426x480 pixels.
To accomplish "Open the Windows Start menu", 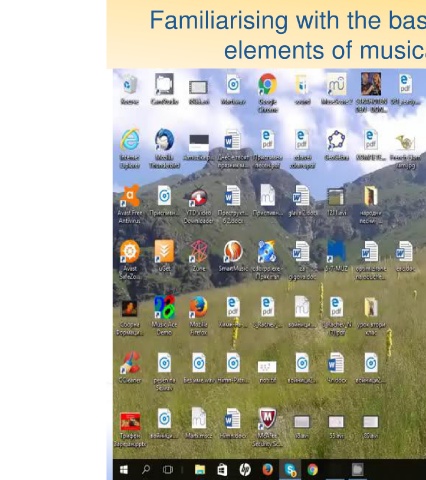I will (x=124, y=469).
